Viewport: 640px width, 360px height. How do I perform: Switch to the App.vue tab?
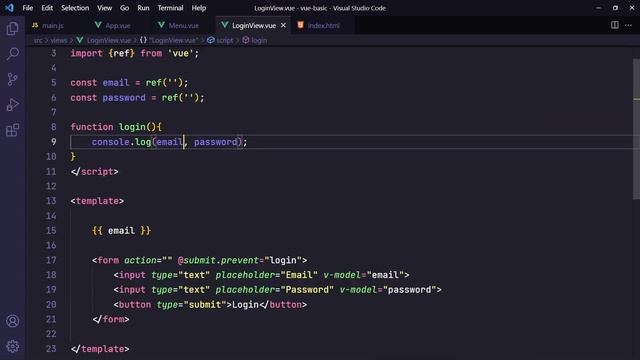click(118, 25)
